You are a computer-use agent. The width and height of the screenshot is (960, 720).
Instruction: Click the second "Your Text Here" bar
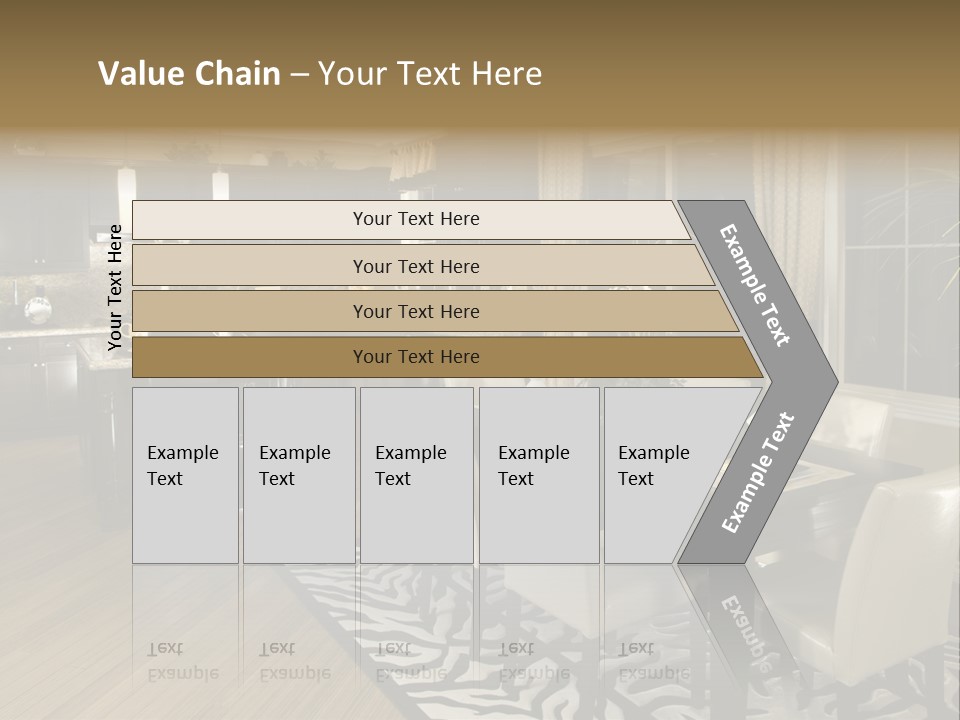tap(416, 266)
